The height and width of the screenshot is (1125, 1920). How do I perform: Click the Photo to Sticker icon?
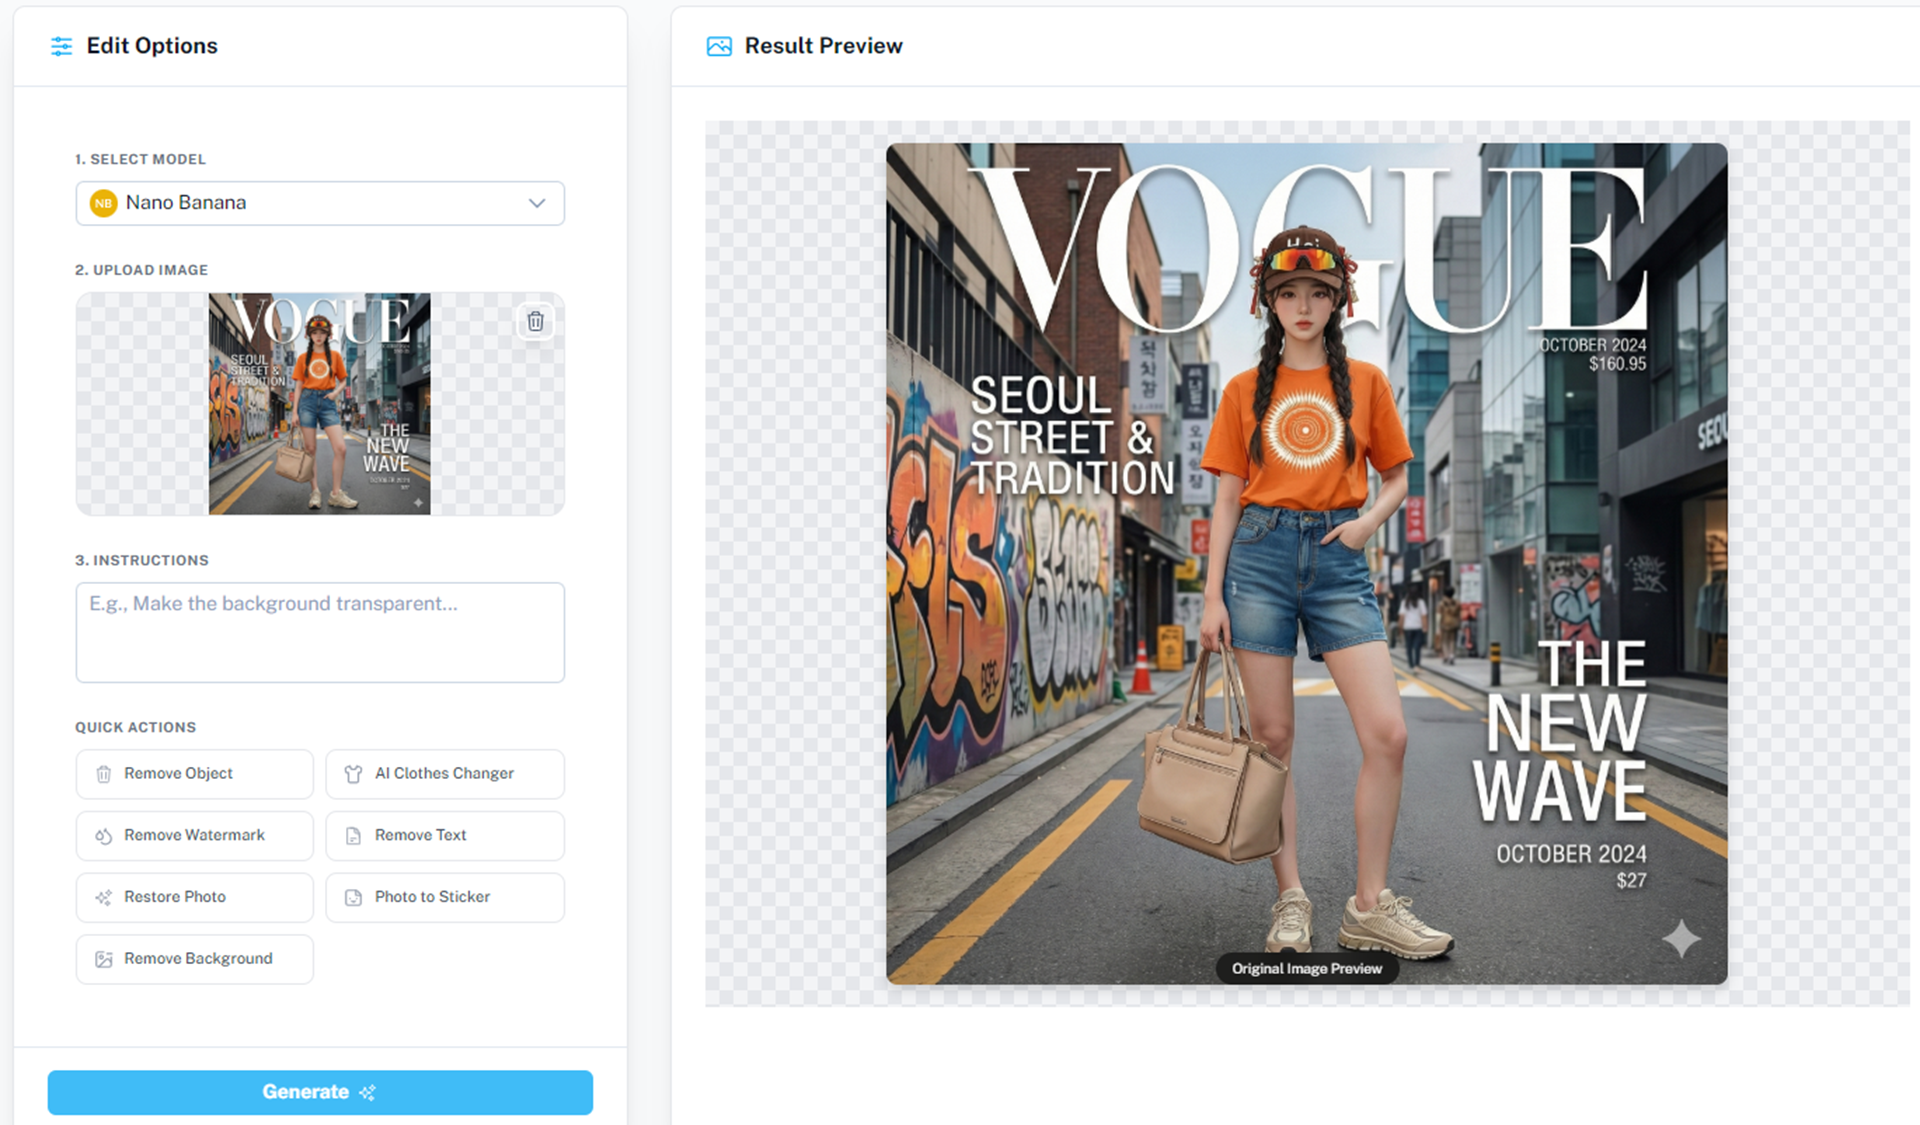[353, 898]
